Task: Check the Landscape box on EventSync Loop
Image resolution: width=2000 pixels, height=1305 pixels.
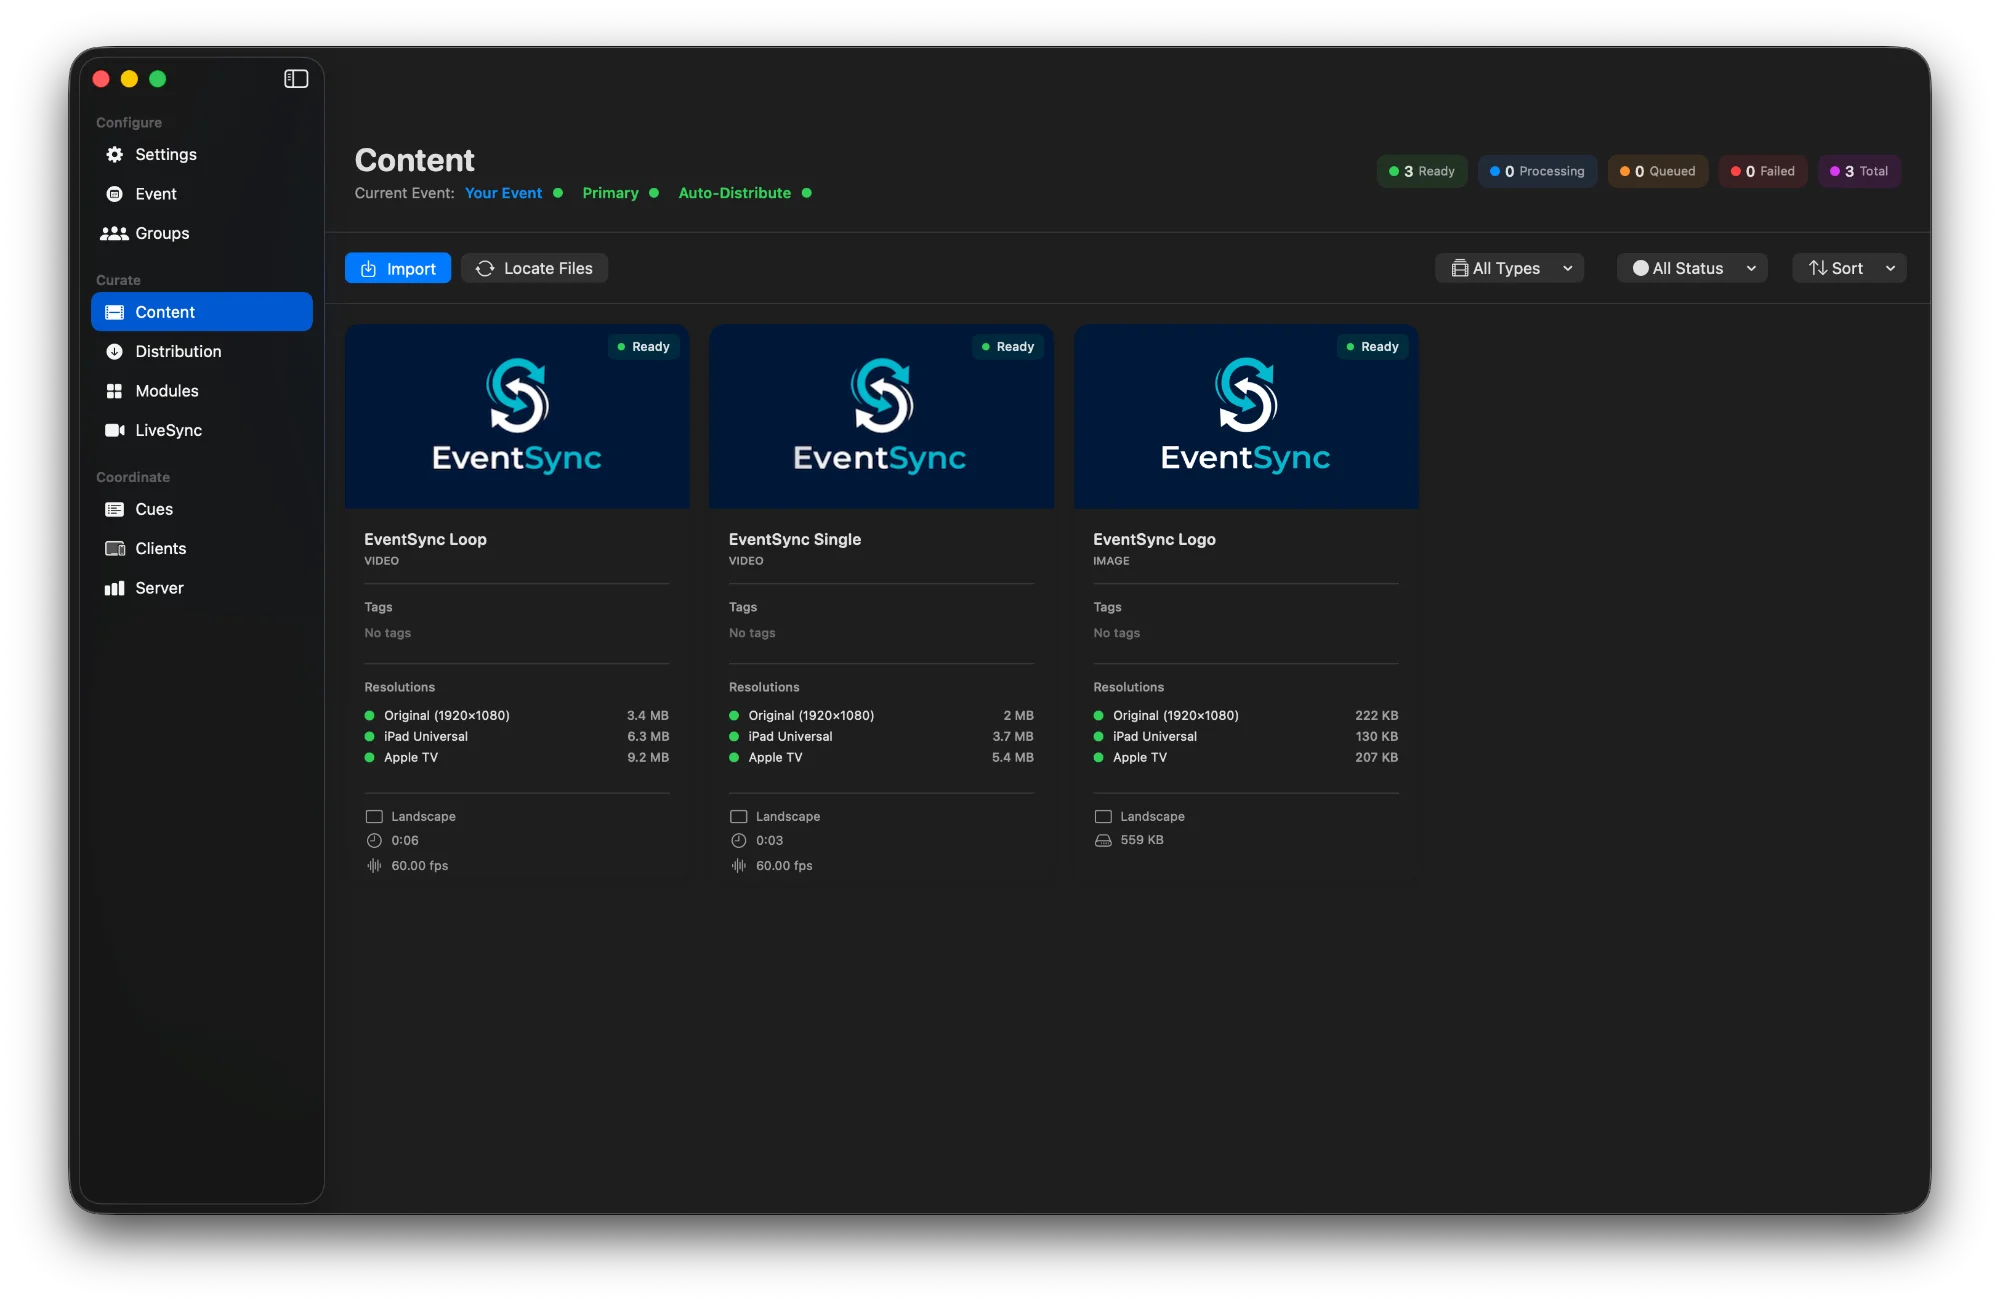Action: 374,816
